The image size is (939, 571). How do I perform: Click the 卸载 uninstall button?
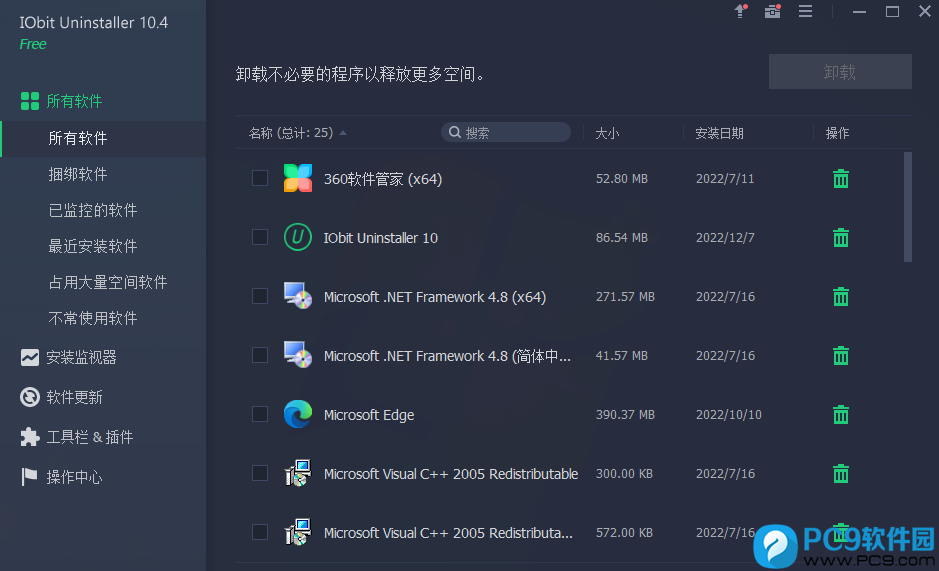click(840, 72)
